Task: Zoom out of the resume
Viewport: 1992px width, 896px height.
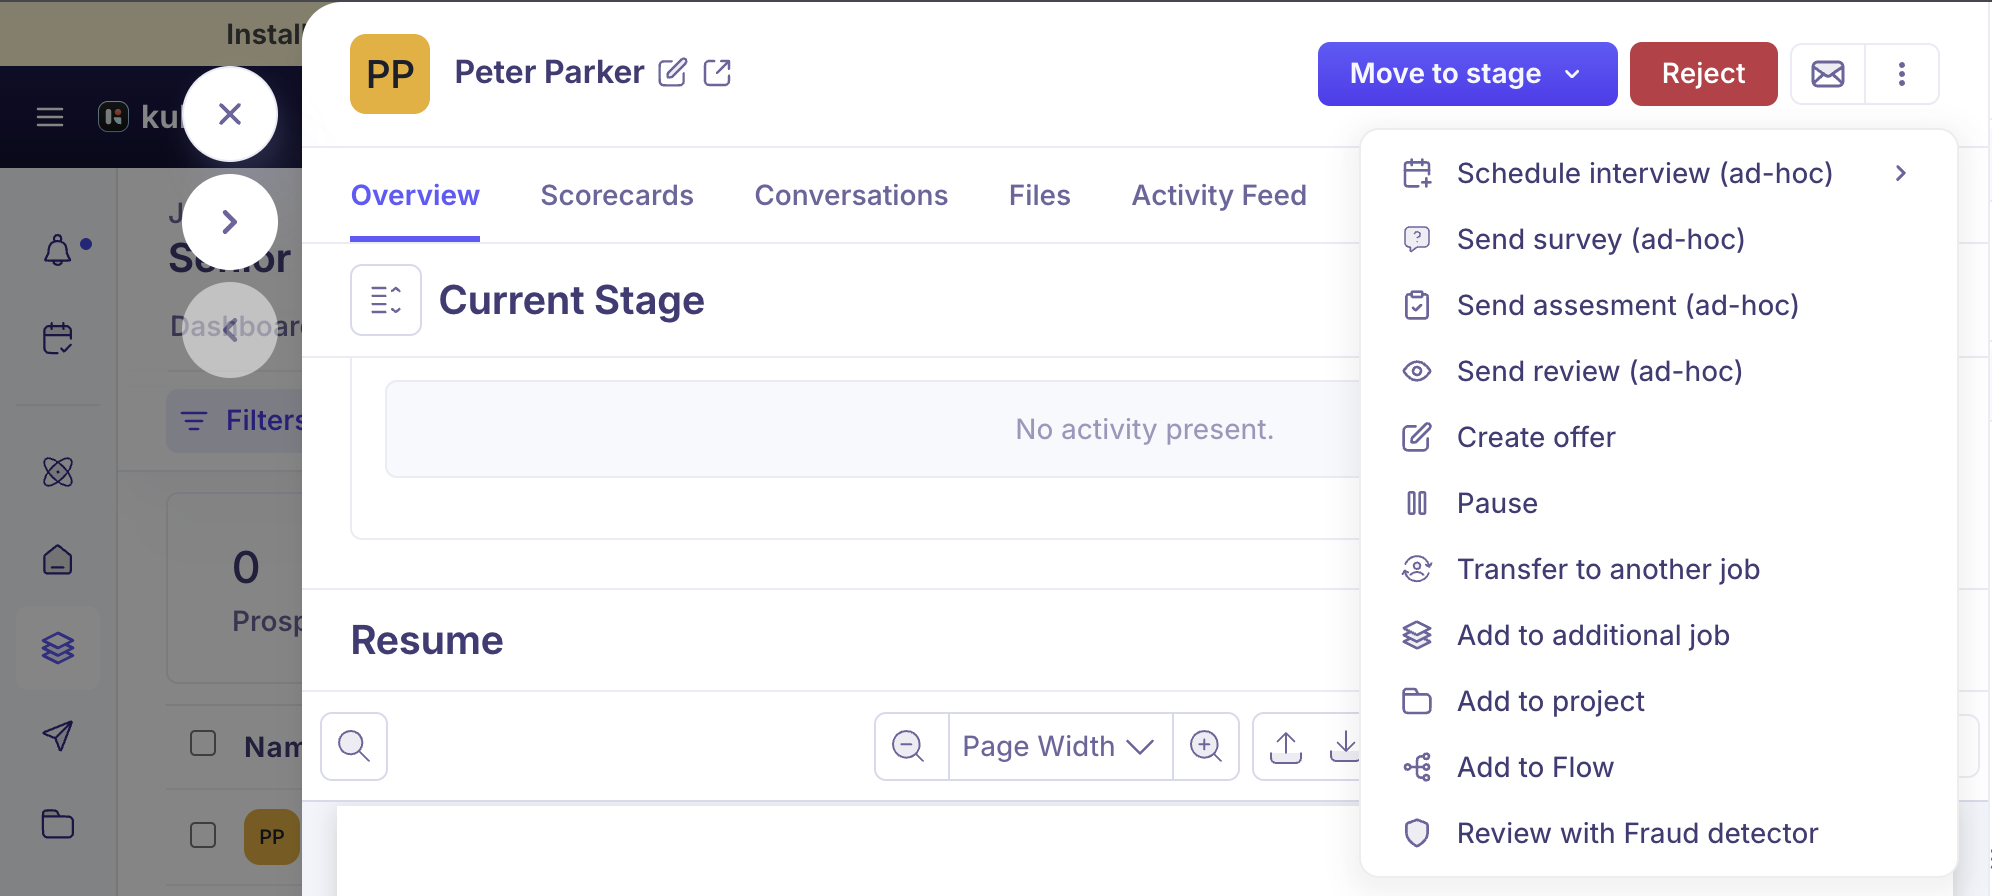Action: (x=908, y=746)
